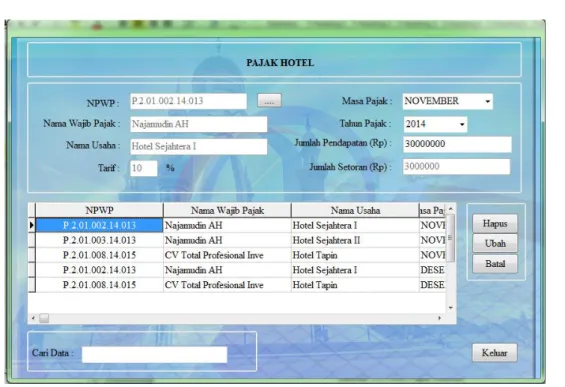Click the grid's scroll left arrow
565x387 pixels.
pyautogui.click(x=33, y=318)
